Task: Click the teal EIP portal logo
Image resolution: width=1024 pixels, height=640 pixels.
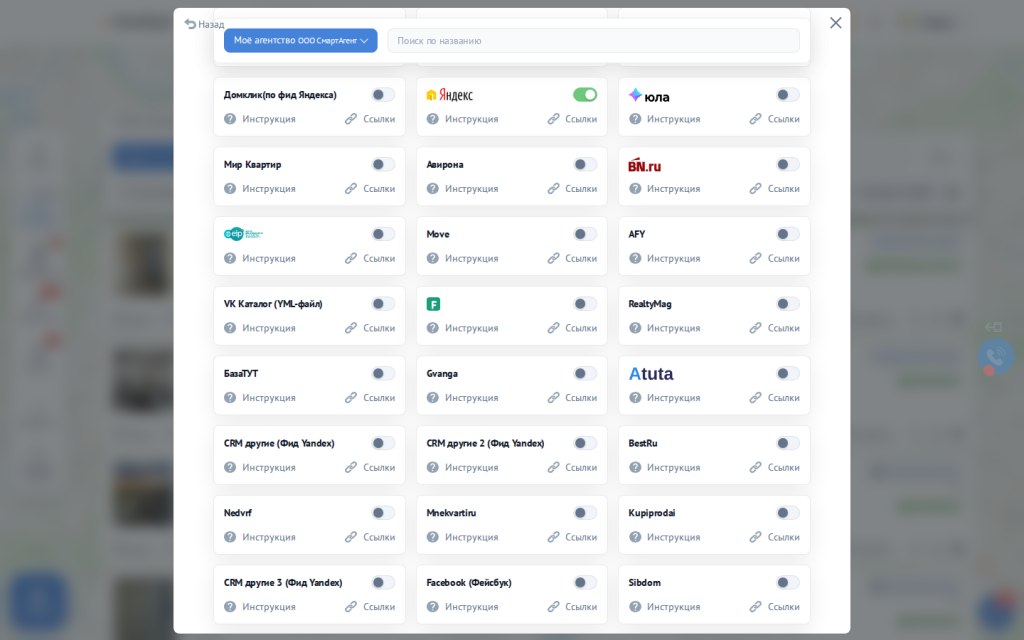Action: [244, 234]
